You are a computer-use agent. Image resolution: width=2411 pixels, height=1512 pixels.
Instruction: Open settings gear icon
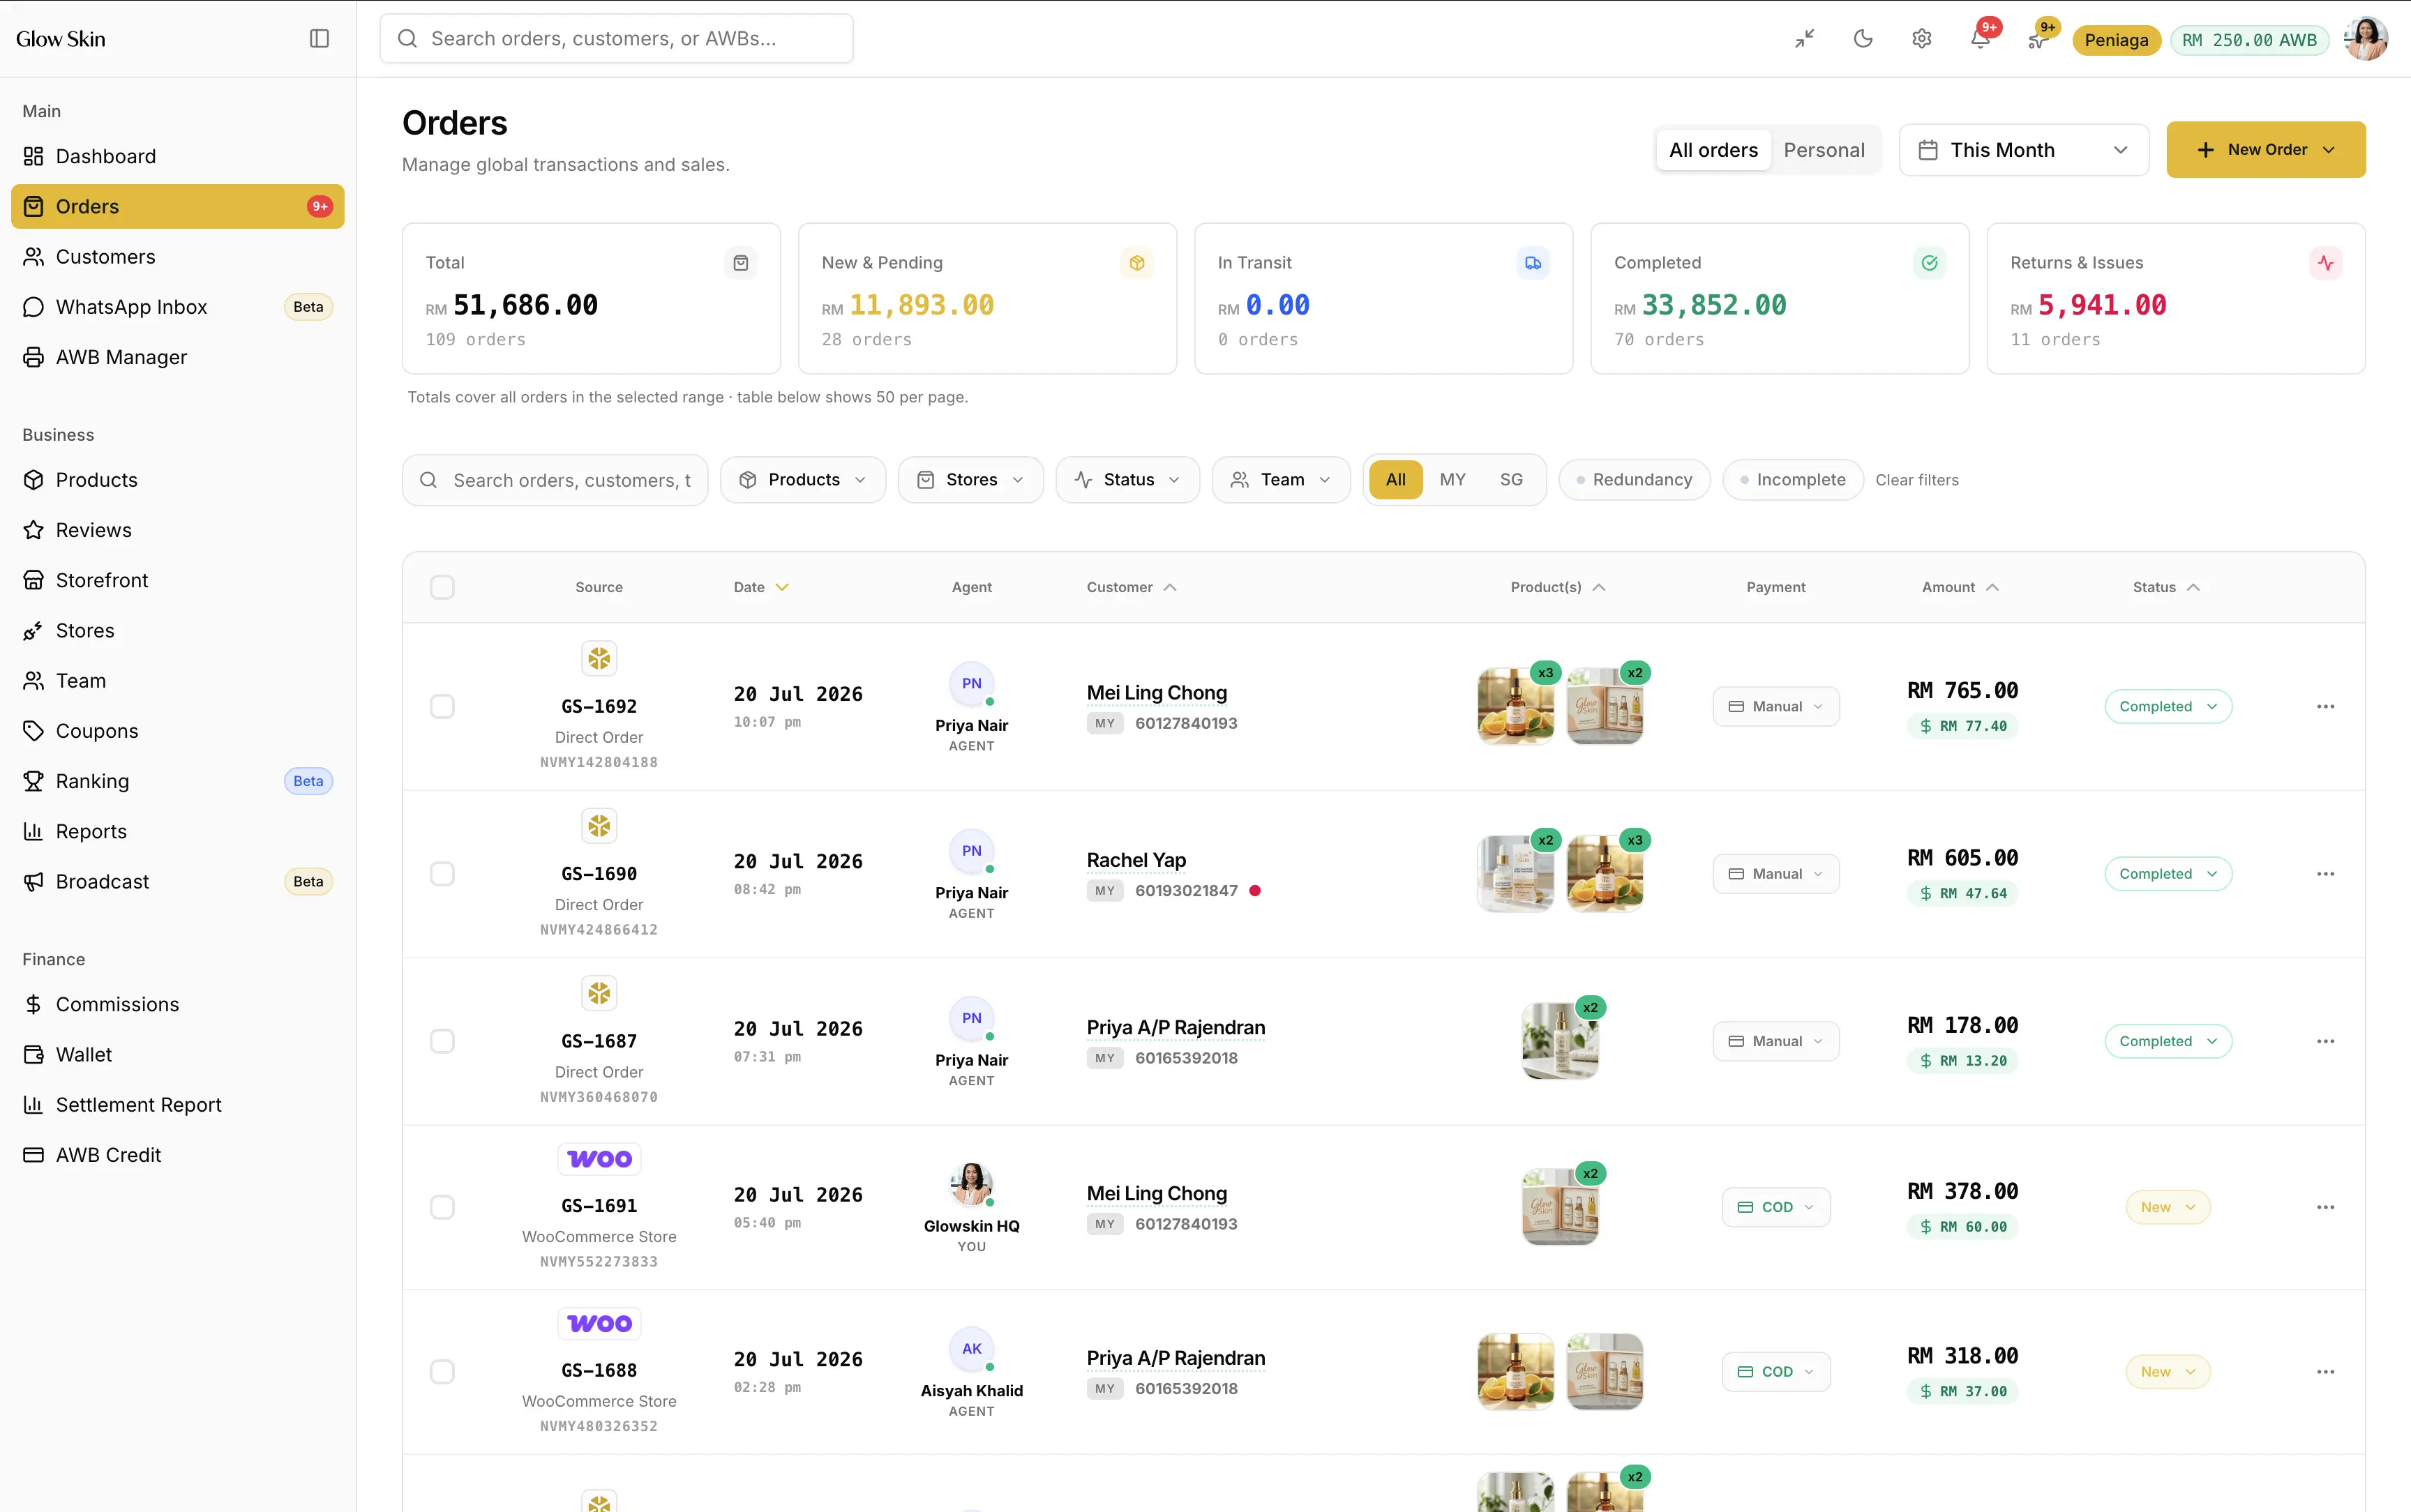(x=1922, y=39)
